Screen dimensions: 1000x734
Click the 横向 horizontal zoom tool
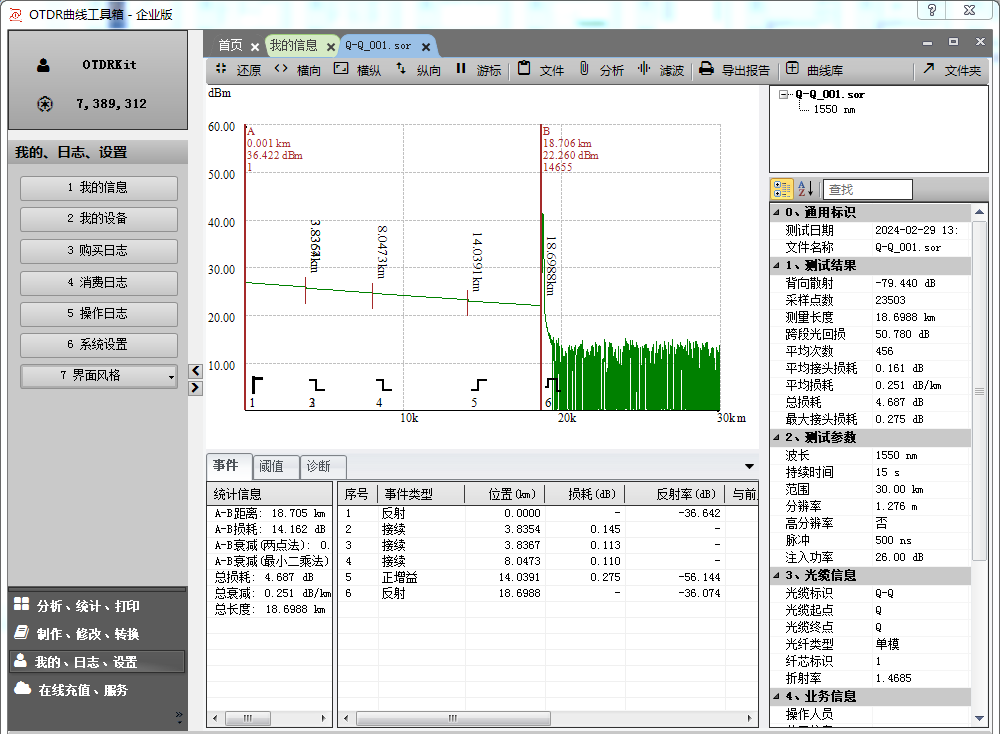pos(296,70)
